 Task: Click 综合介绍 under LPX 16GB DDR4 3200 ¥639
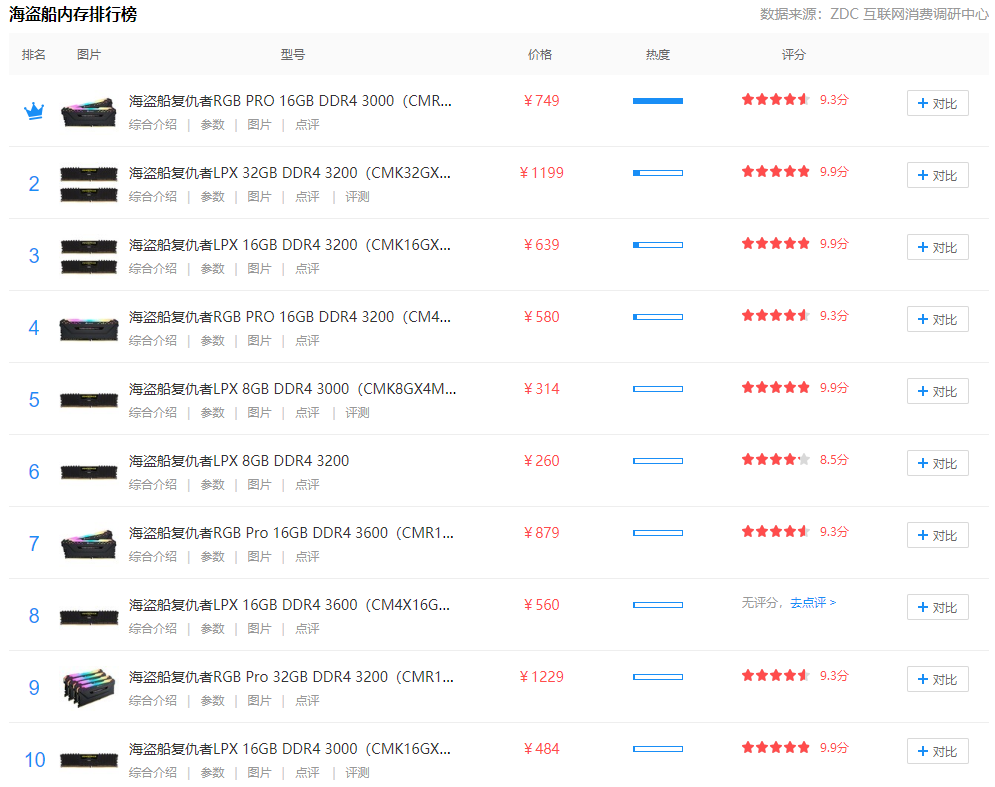pos(152,269)
